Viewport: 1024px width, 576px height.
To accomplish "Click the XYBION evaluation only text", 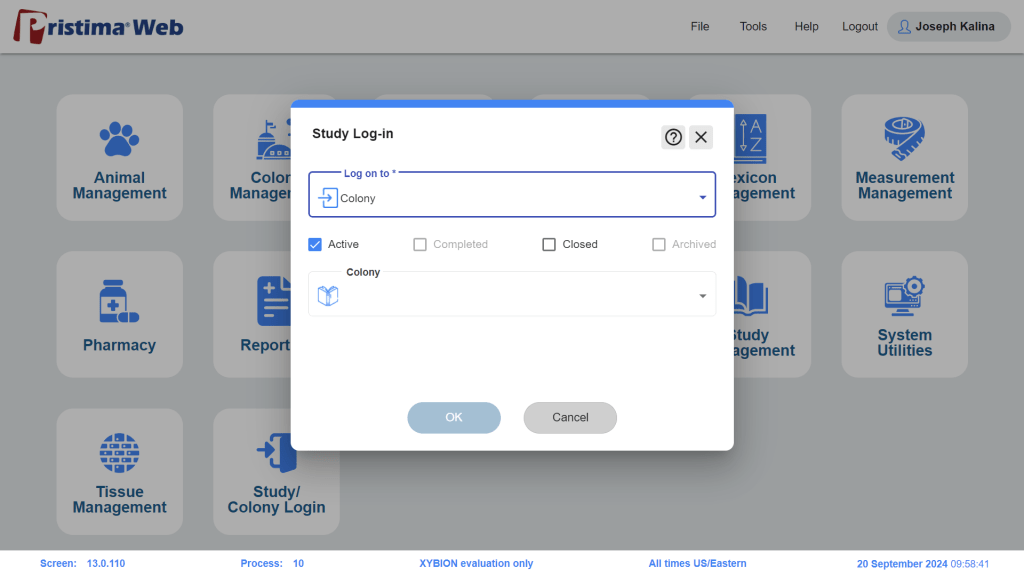I will coord(476,564).
